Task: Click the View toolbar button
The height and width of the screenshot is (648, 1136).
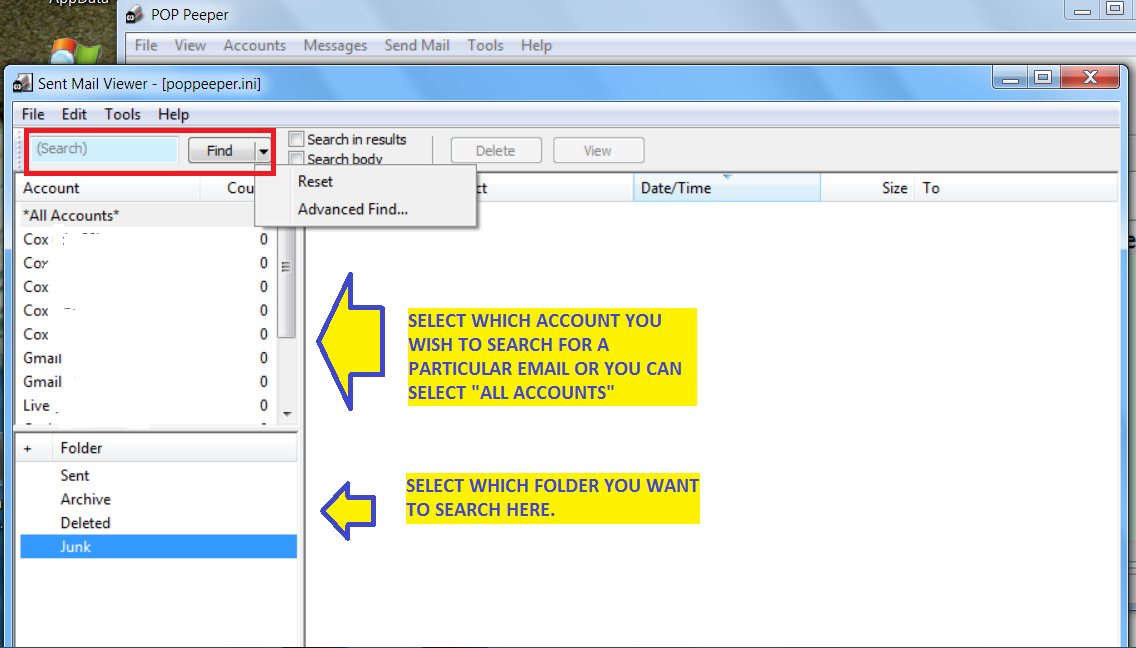Action: coord(598,151)
